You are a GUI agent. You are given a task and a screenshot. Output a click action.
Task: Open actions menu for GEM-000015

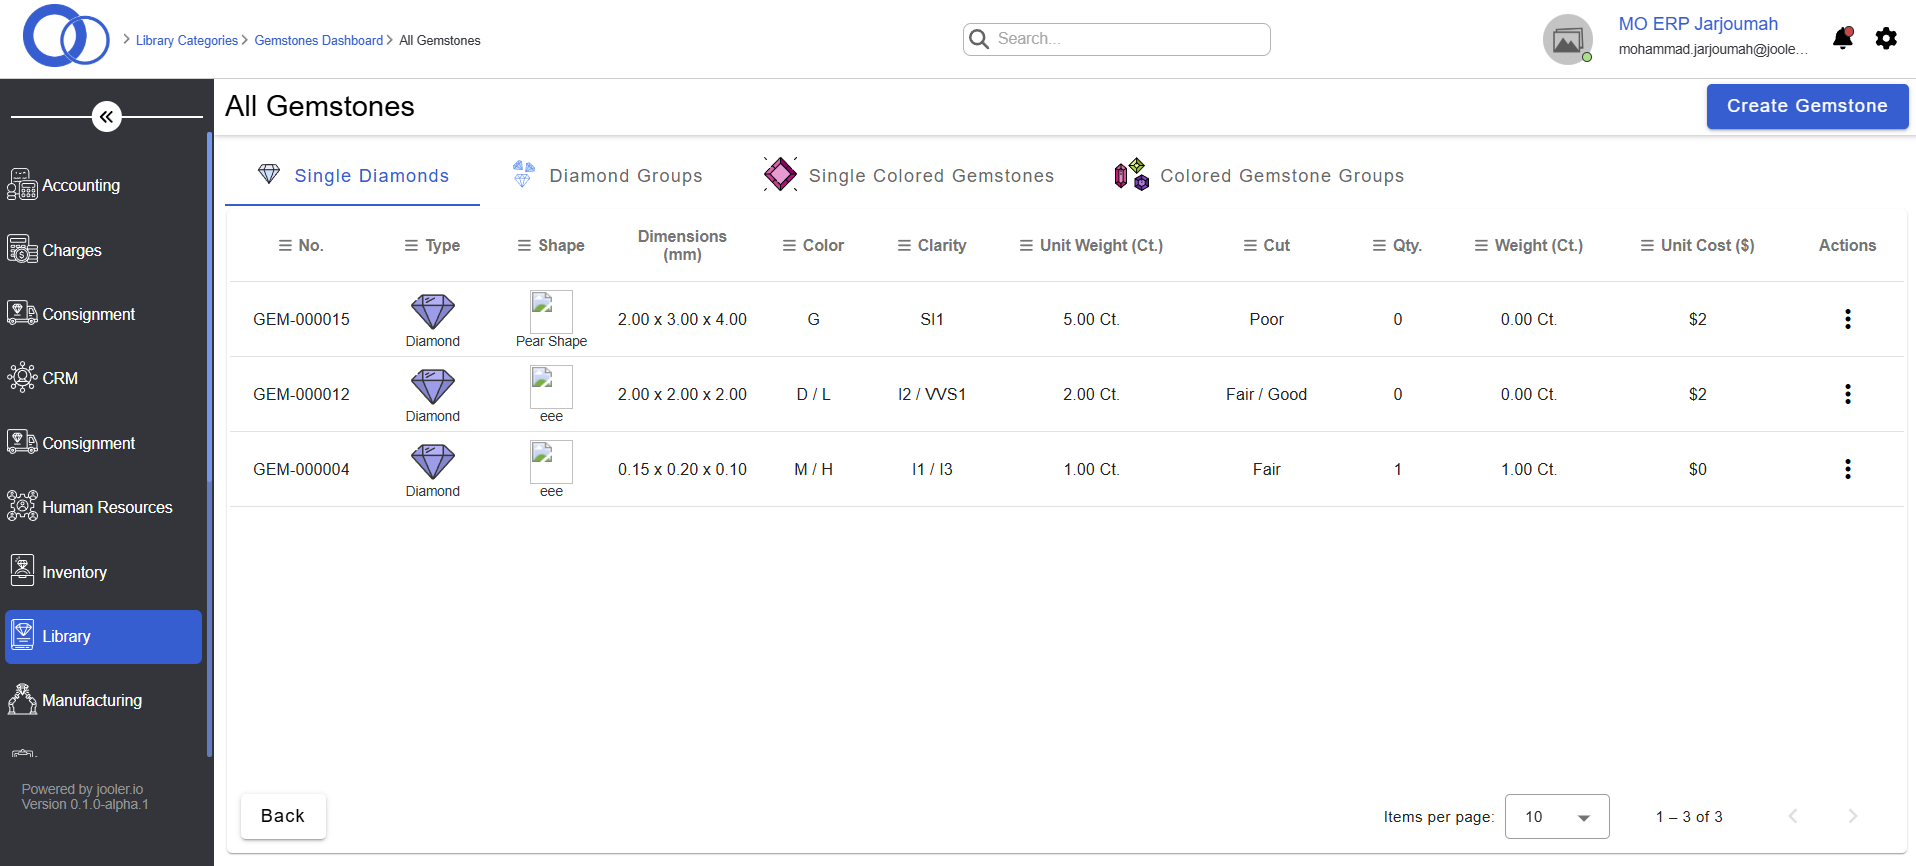[x=1847, y=319]
